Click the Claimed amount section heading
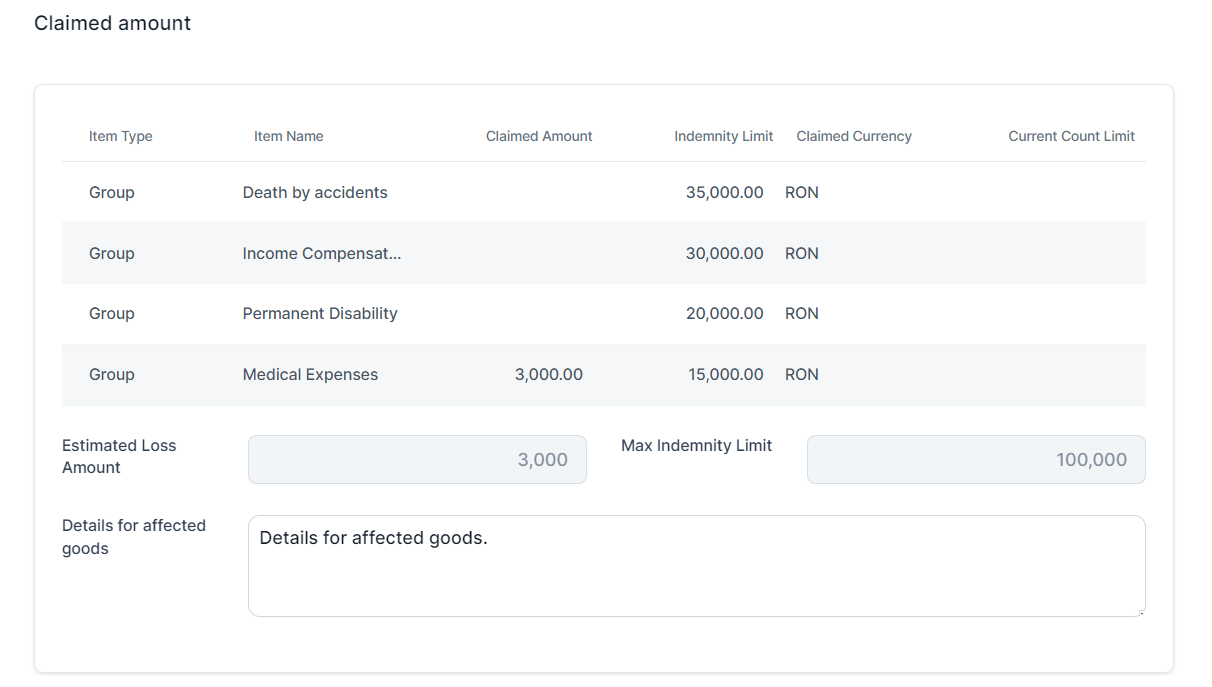 (112, 23)
